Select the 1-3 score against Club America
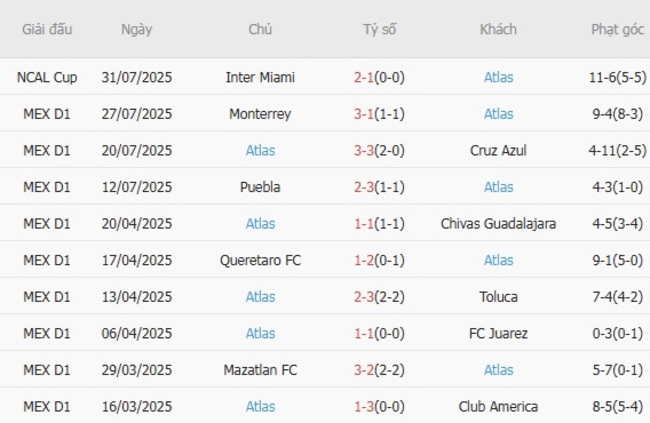 click(x=379, y=407)
